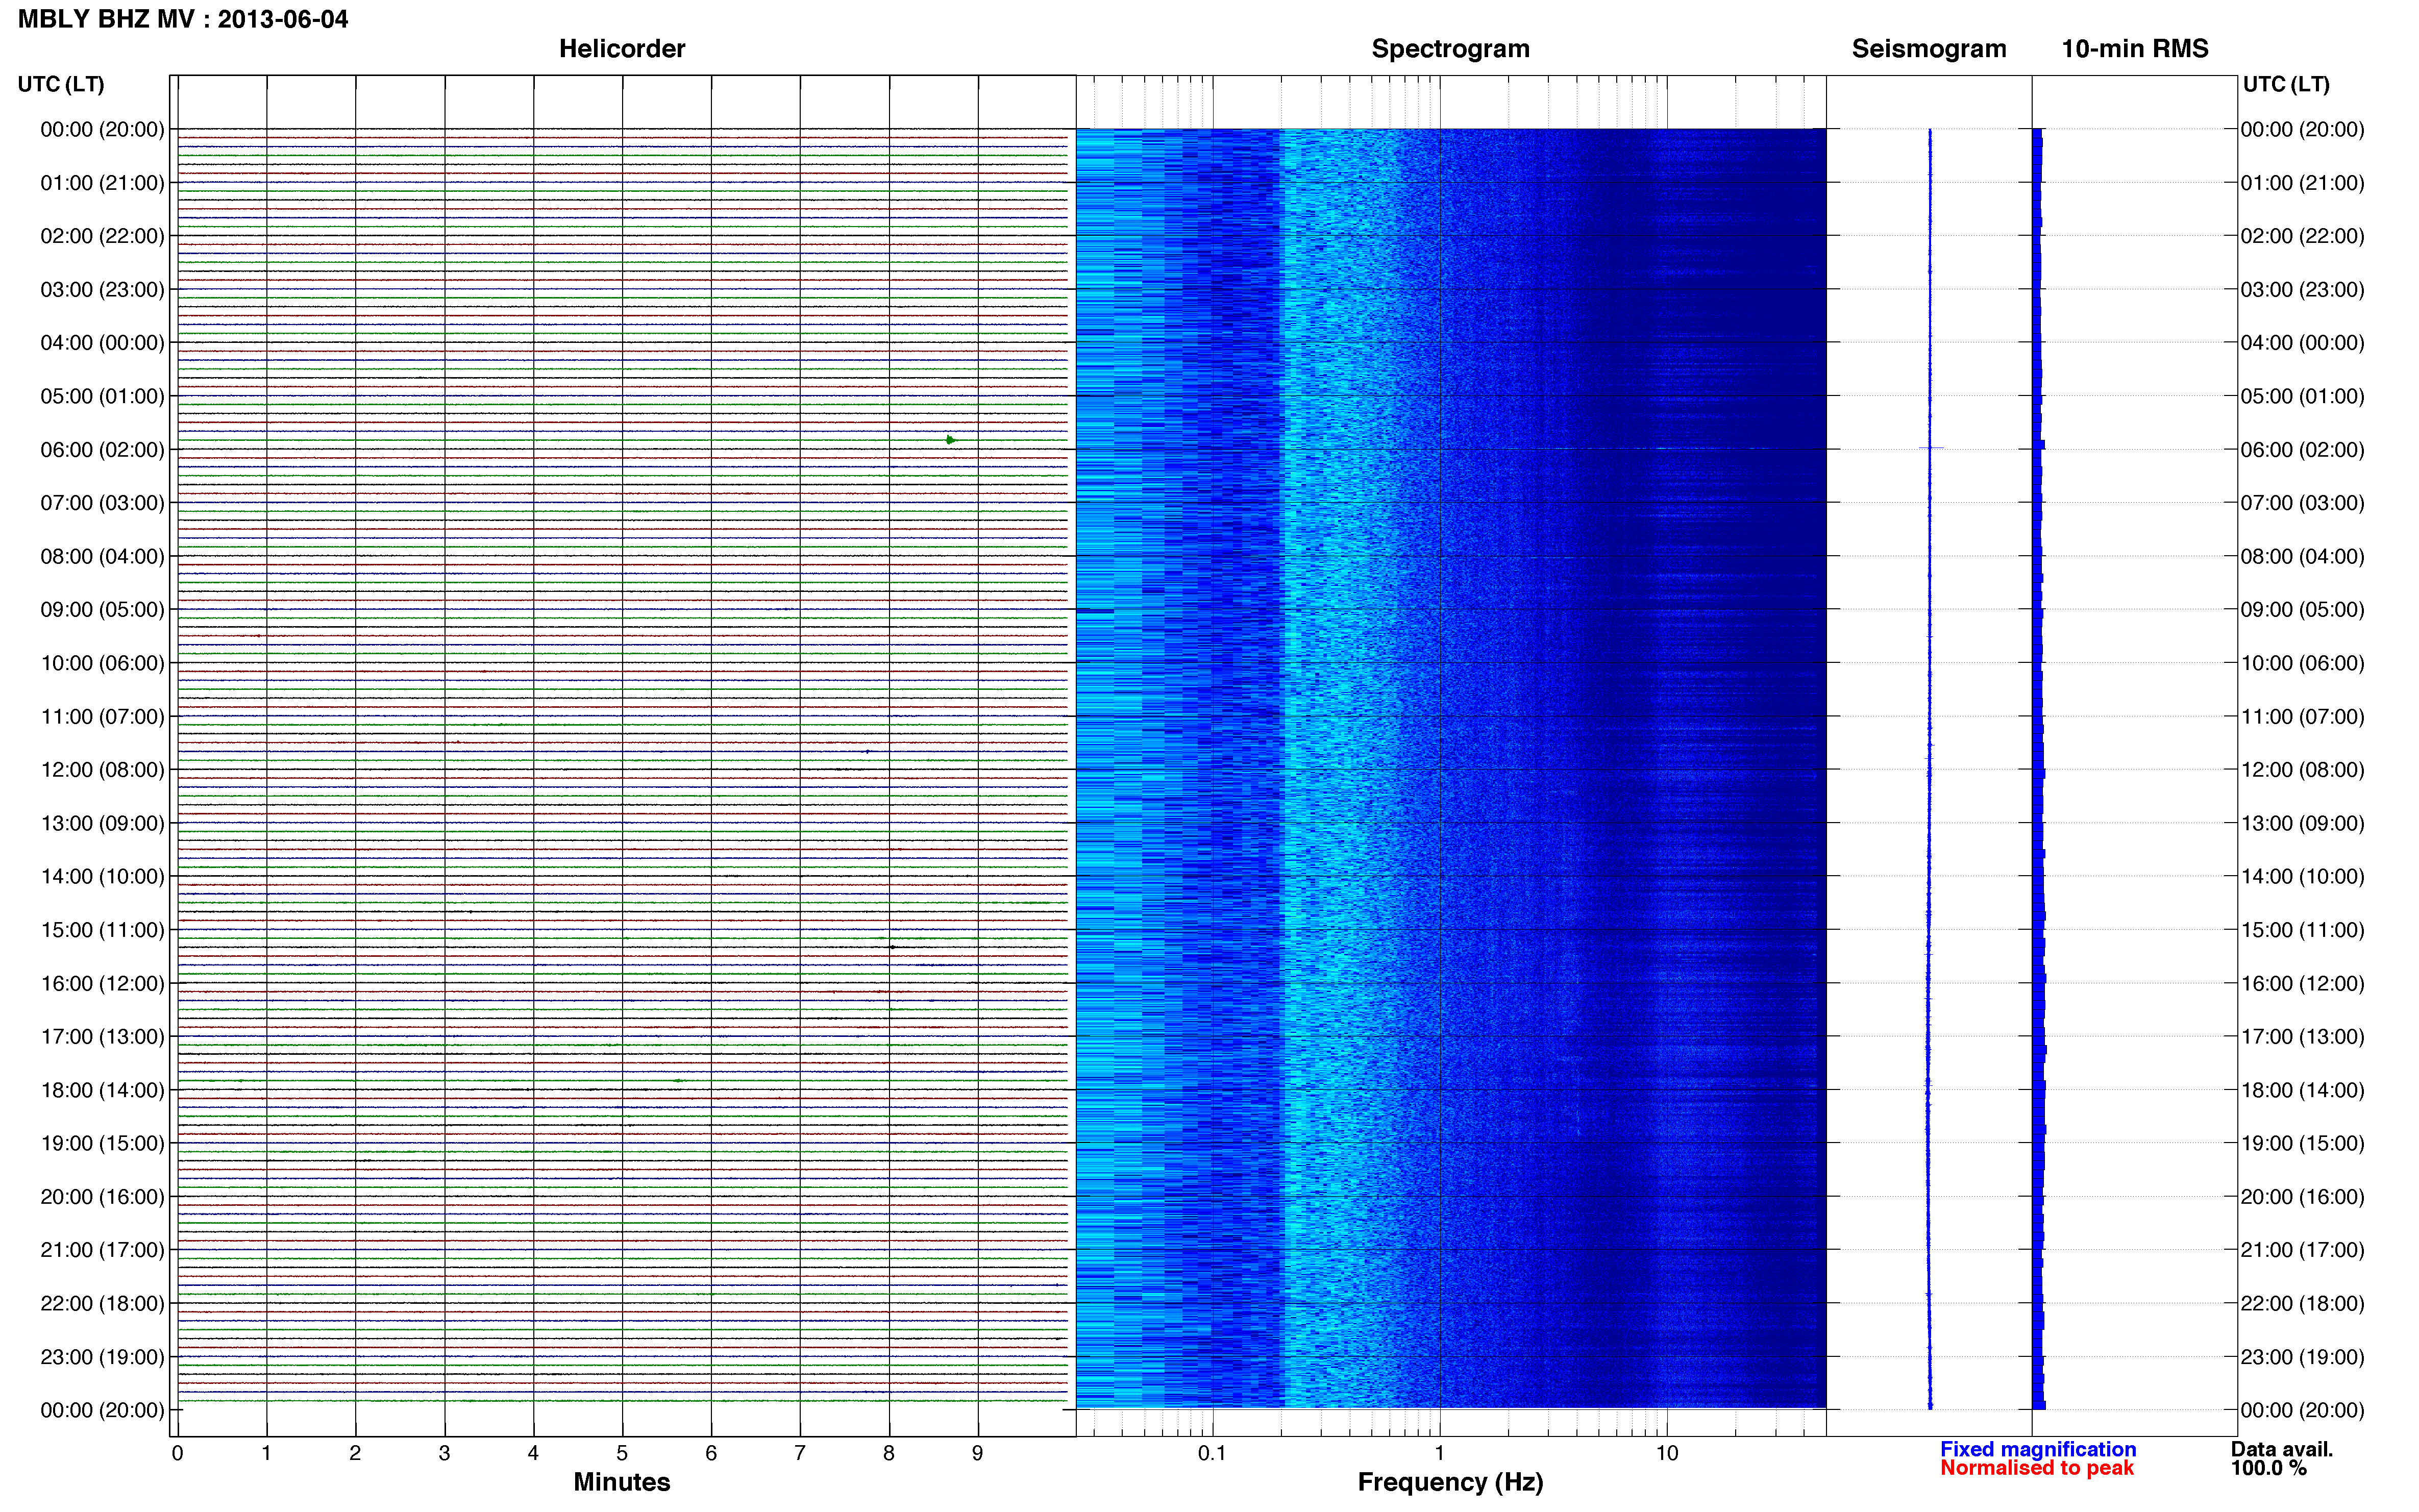Click 18:00 (14:00) label on the helicorder side
Viewport: 2419px width, 1512px height.
102,1090
